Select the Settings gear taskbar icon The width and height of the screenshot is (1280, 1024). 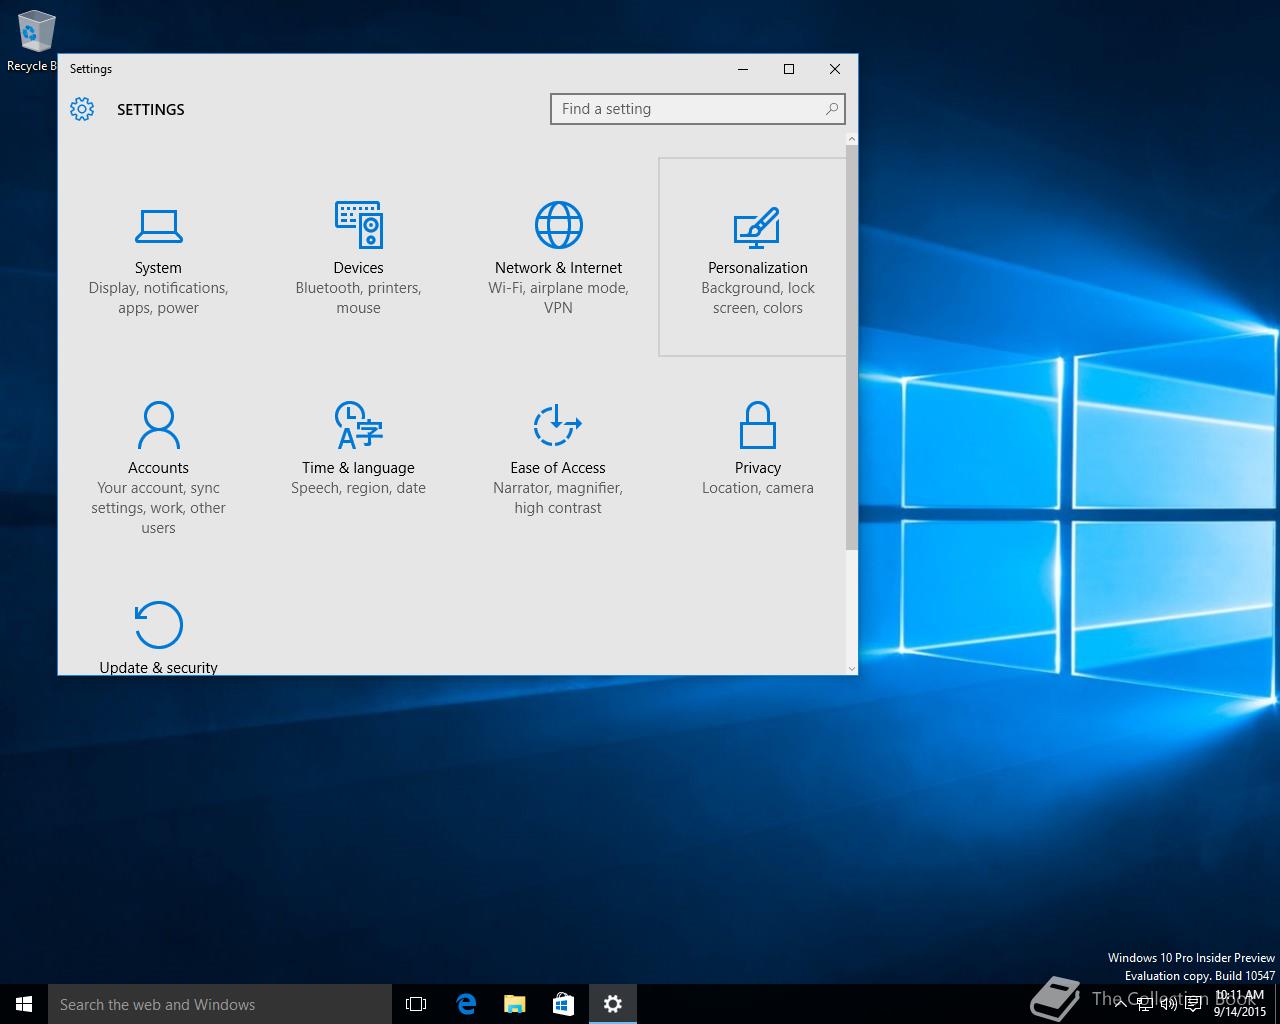pos(613,1004)
